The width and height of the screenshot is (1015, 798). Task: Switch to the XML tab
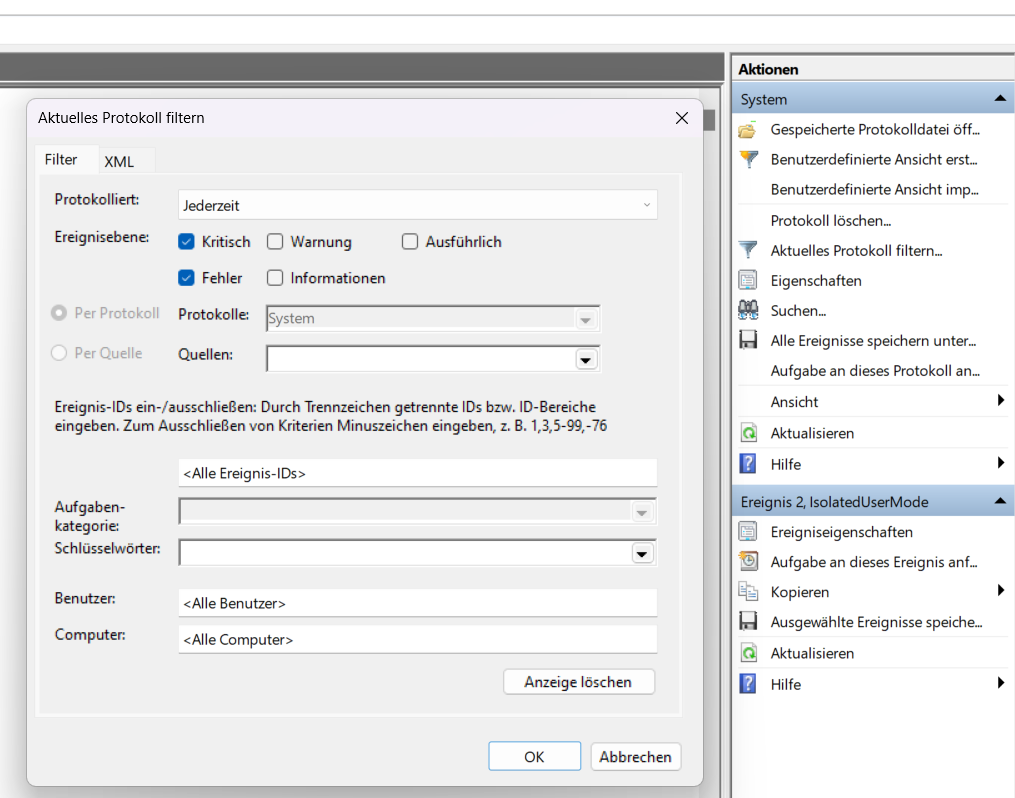[119, 161]
